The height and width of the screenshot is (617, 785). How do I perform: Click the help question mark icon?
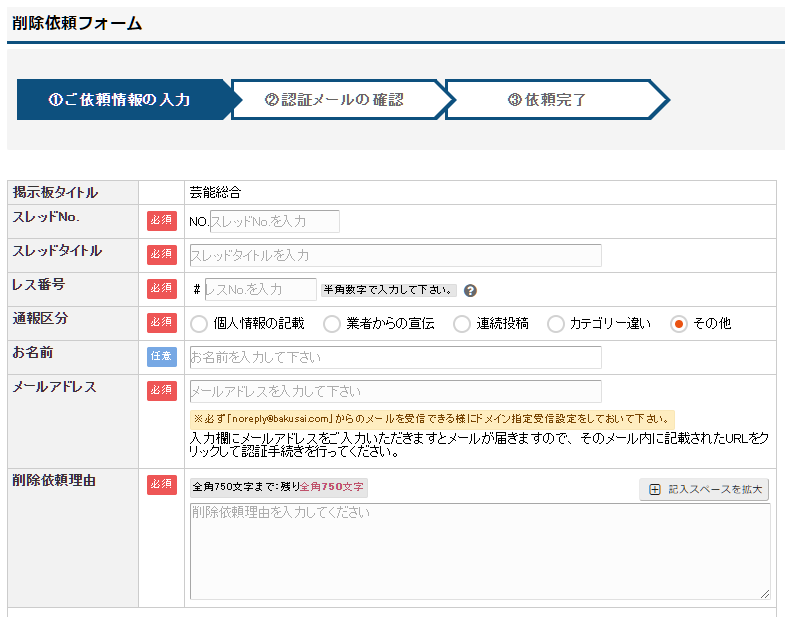point(470,291)
